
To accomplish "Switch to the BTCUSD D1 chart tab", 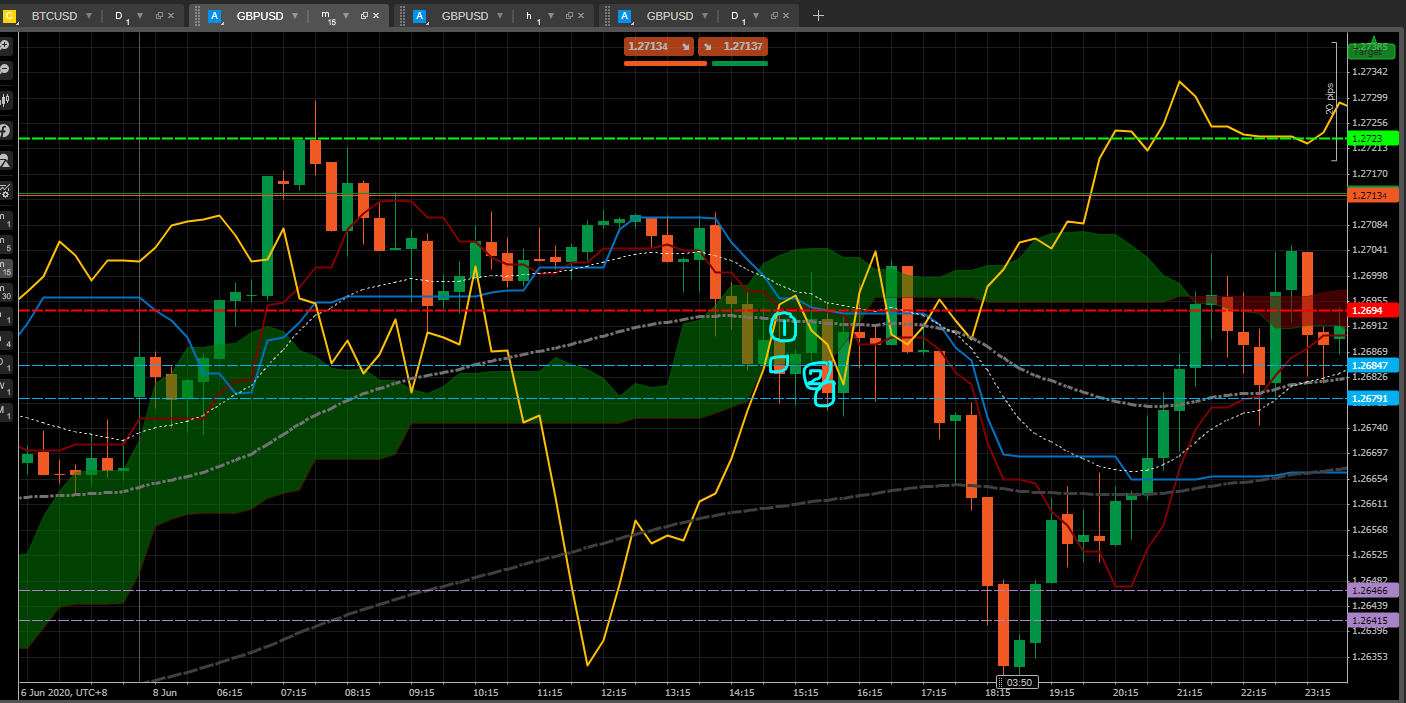I will 54,16.
